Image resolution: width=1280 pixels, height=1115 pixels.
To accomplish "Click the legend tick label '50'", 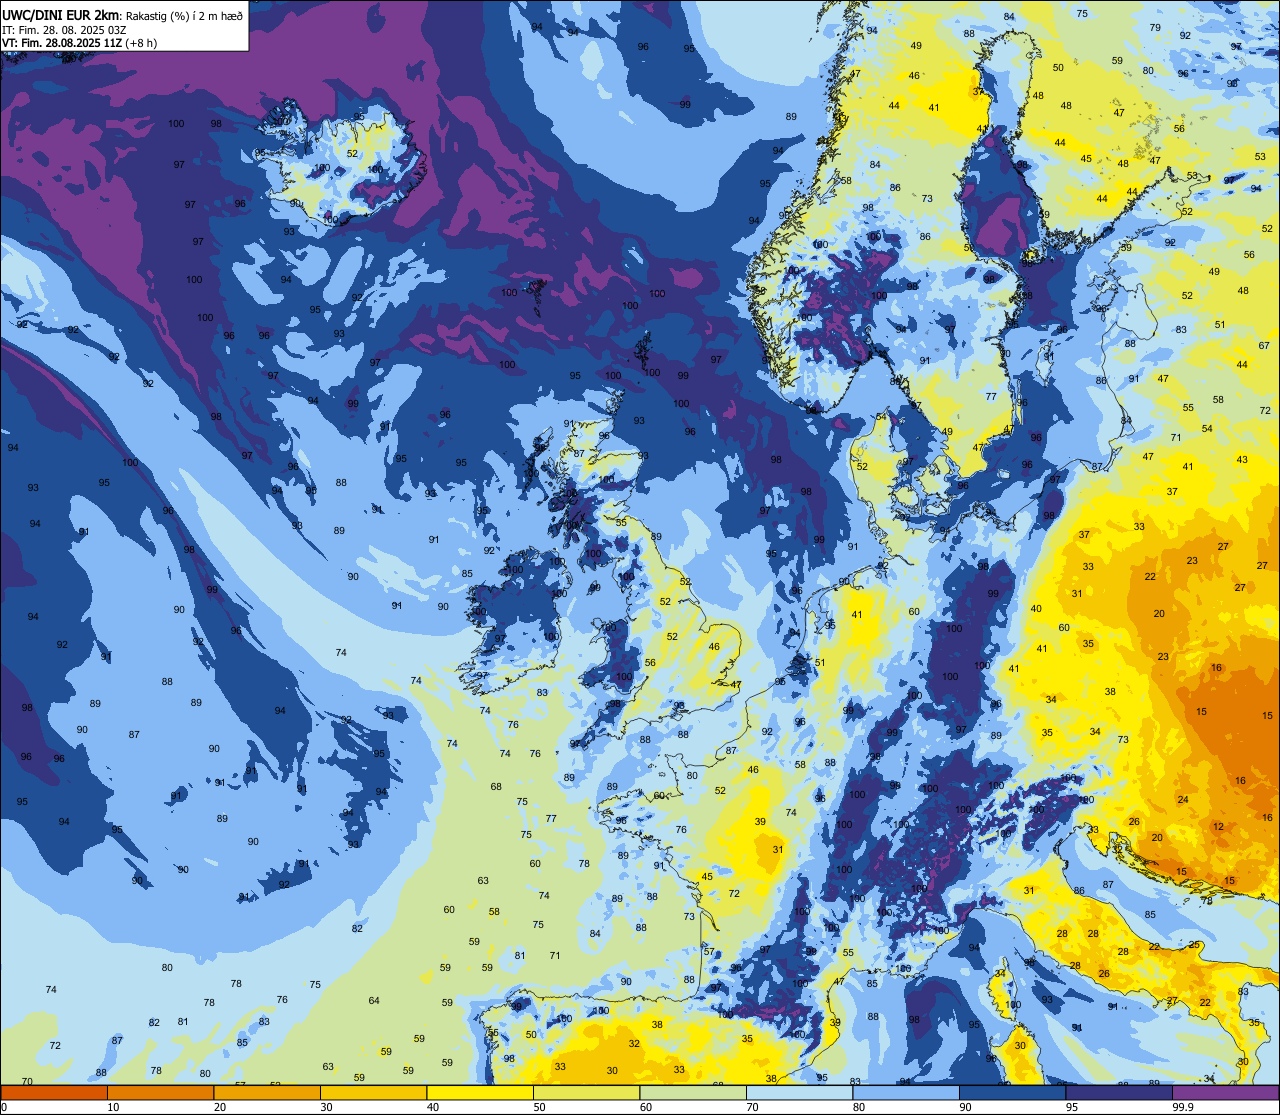I will (x=539, y=1107).
